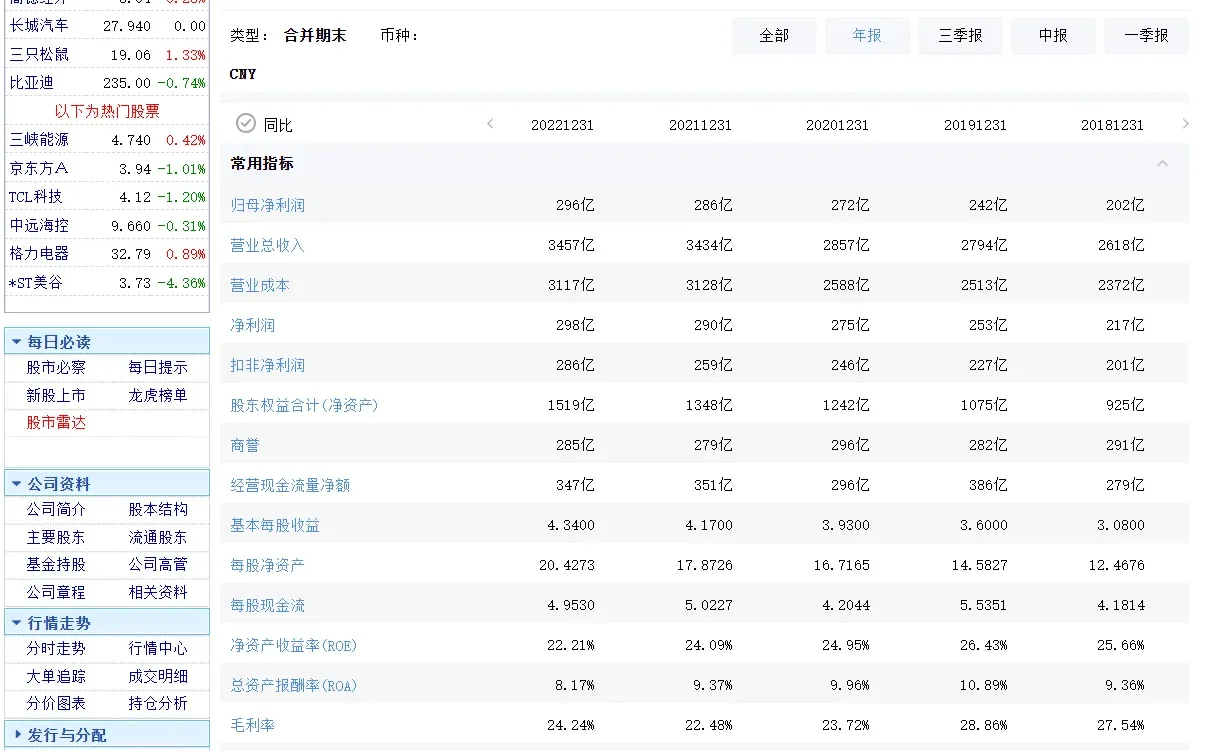This screenshot has width=1213, height=751.
Task: Open the 公司简介 page
Action: point(56,507)
